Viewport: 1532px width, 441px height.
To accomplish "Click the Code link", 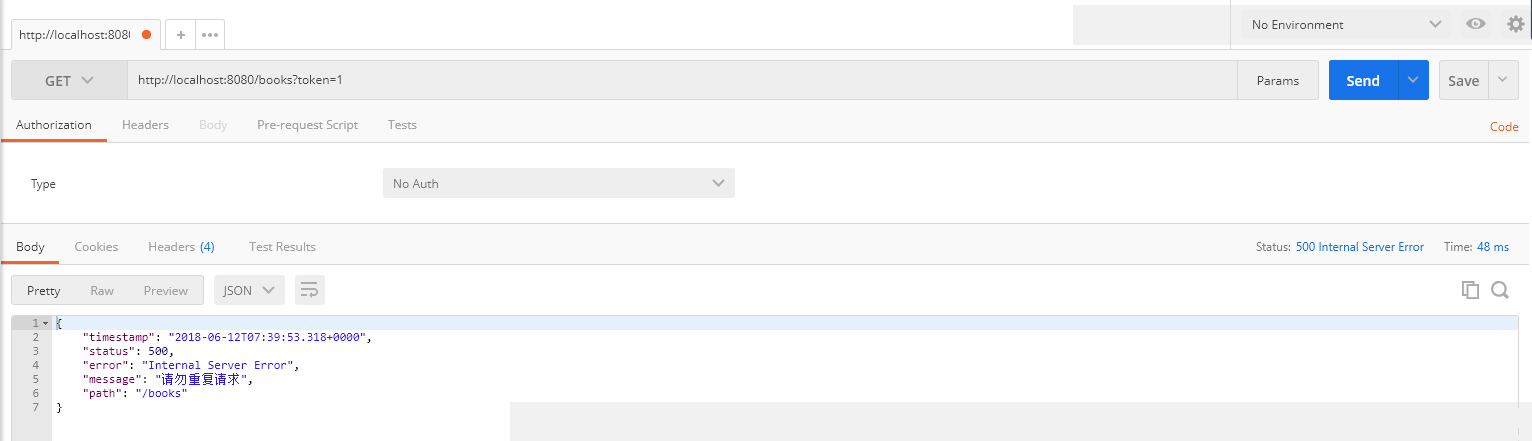I will click(x=1504, y=127).
